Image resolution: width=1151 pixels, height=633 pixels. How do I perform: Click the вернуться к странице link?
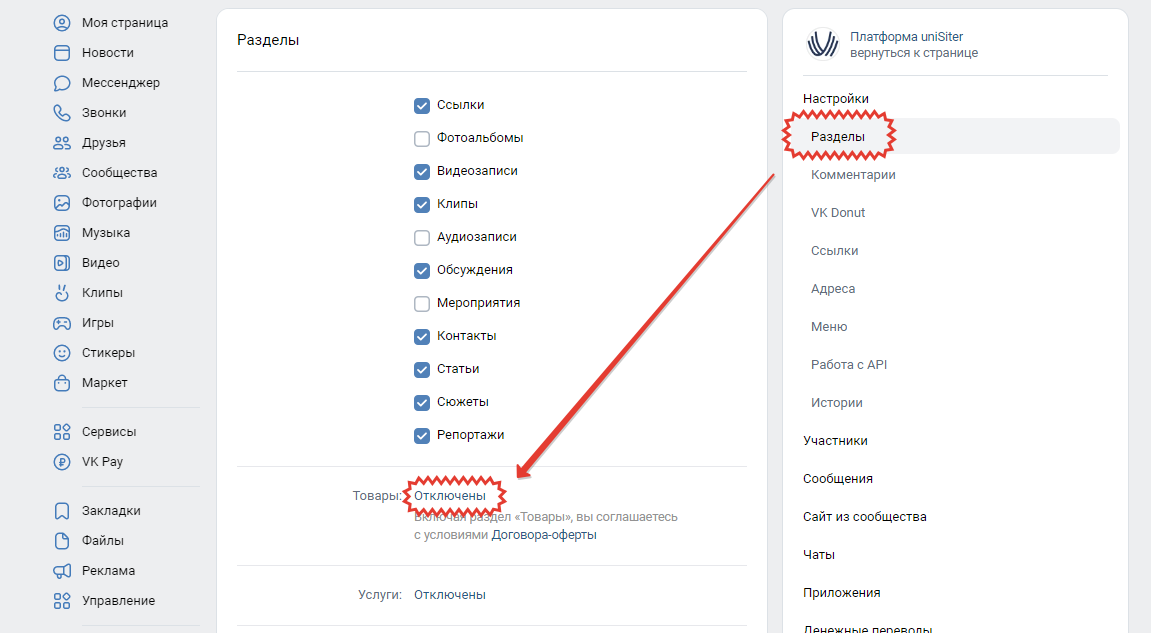(914, 53)
